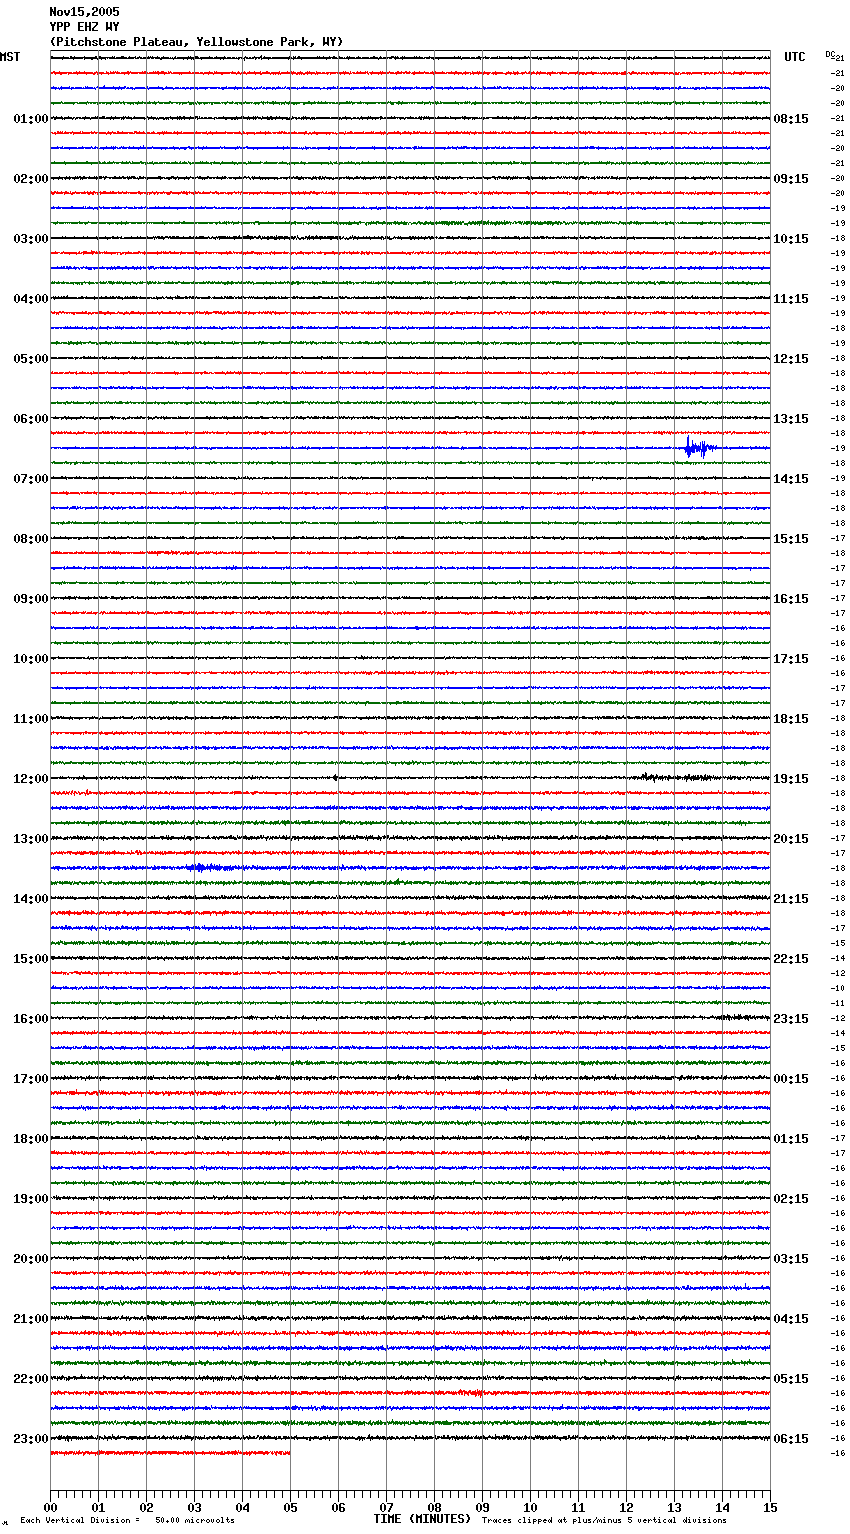Select the 10:00 MST time label
The image size is (850, 1534).
[31, 659]
